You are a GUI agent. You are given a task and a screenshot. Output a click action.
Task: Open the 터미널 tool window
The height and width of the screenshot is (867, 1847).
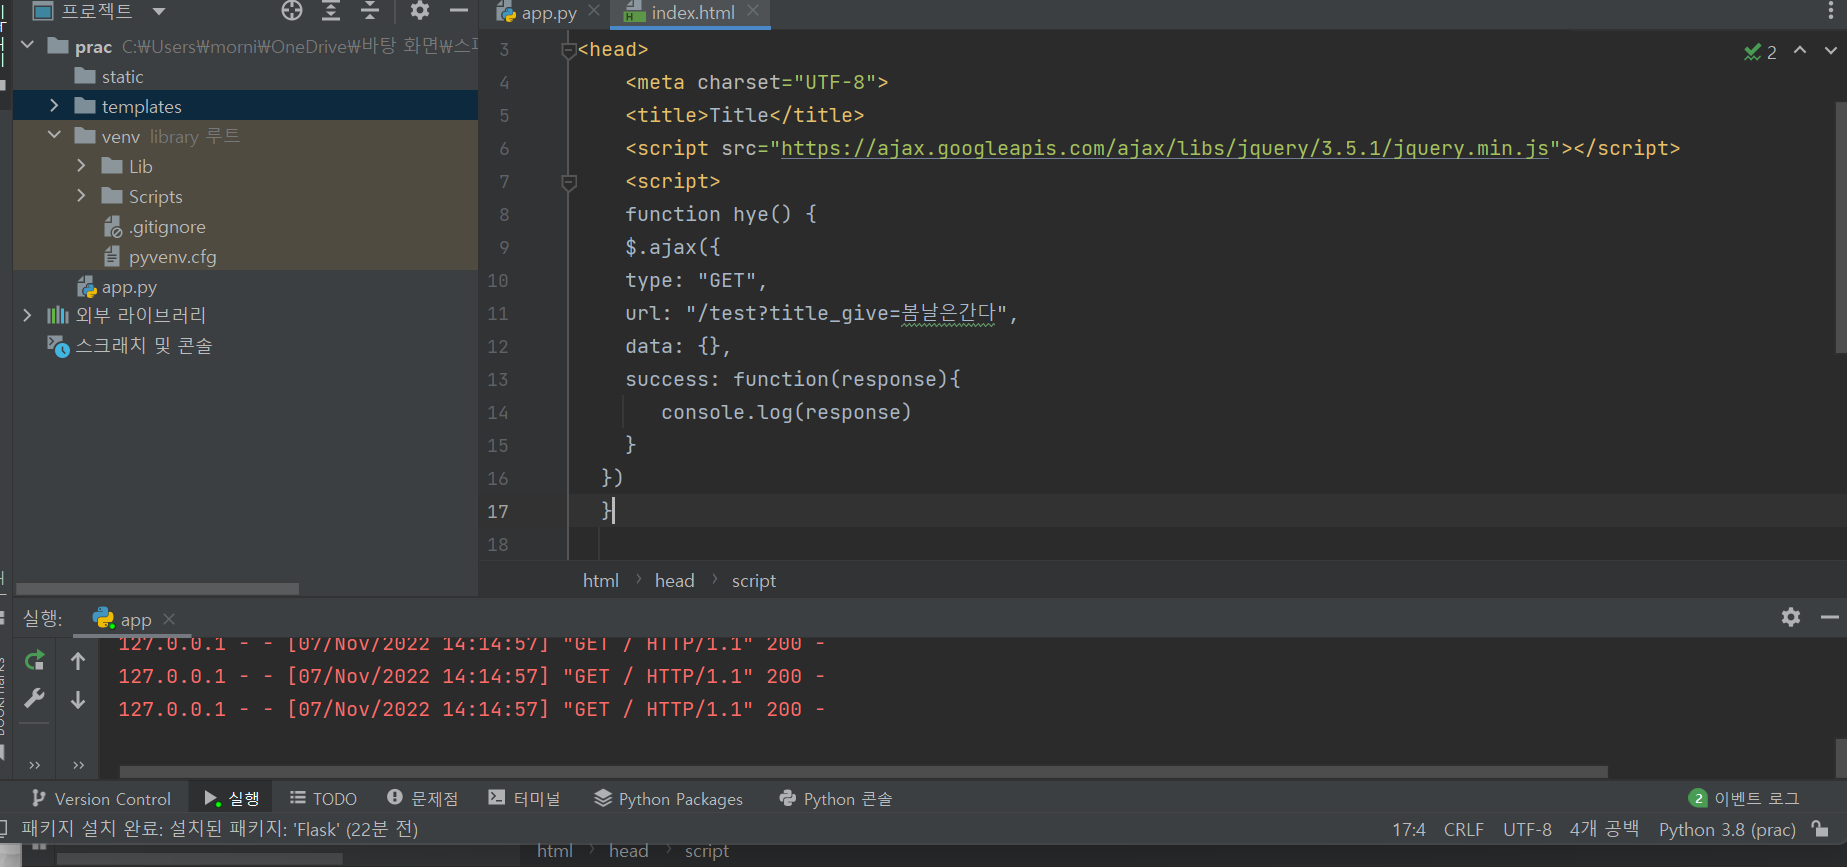coord(524,799)
